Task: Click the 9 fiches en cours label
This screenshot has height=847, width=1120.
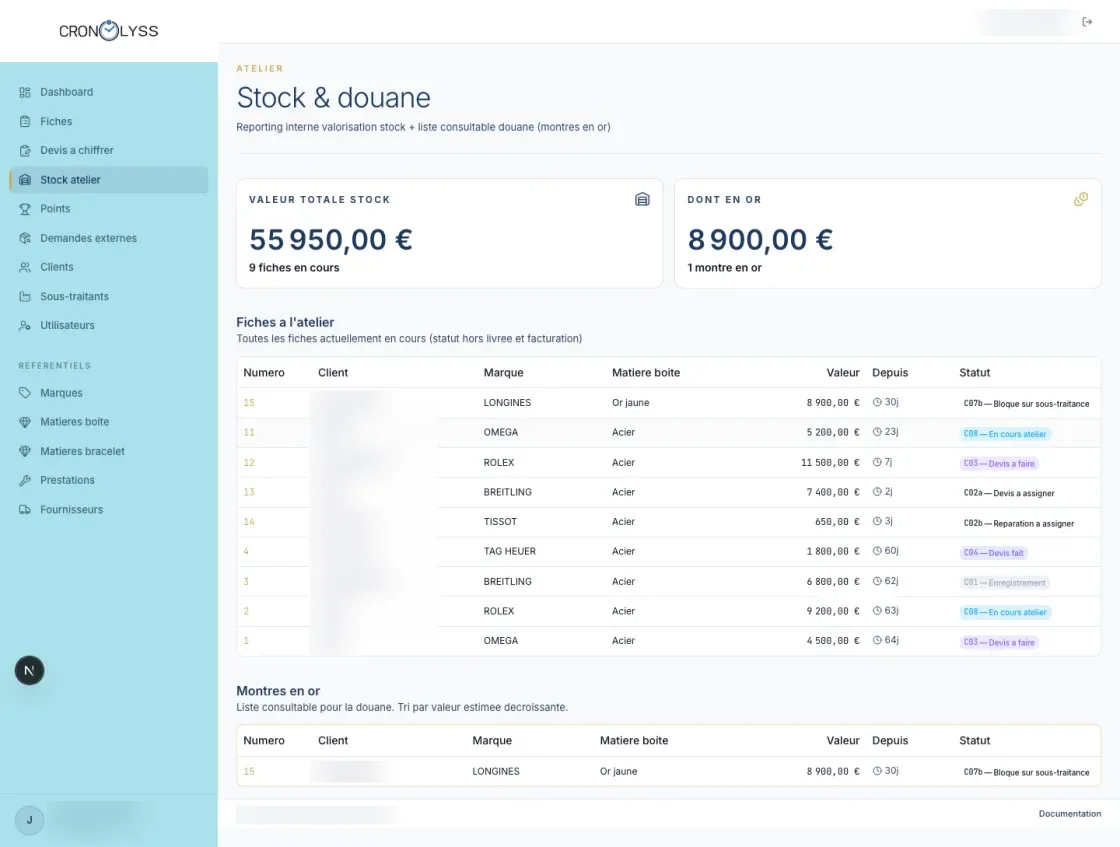Action: pos(294,268)
